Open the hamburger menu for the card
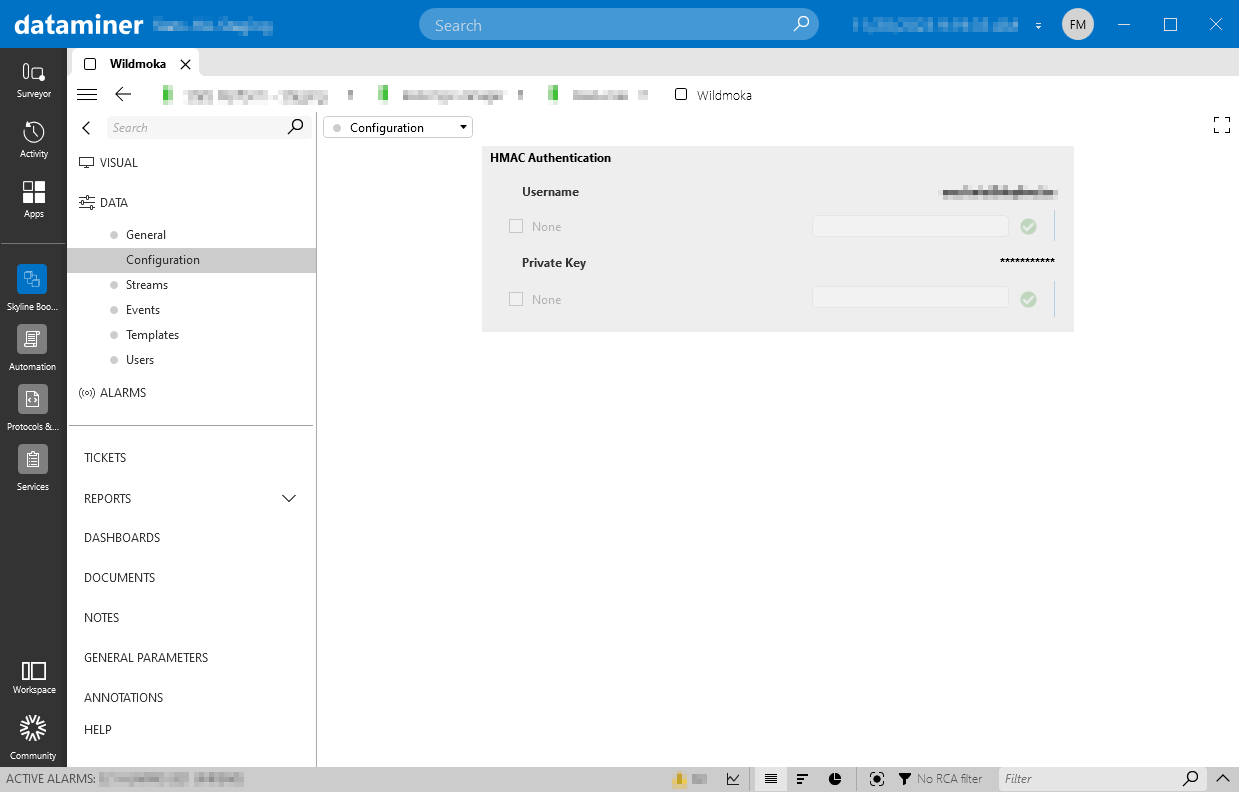 coord(87,94)
